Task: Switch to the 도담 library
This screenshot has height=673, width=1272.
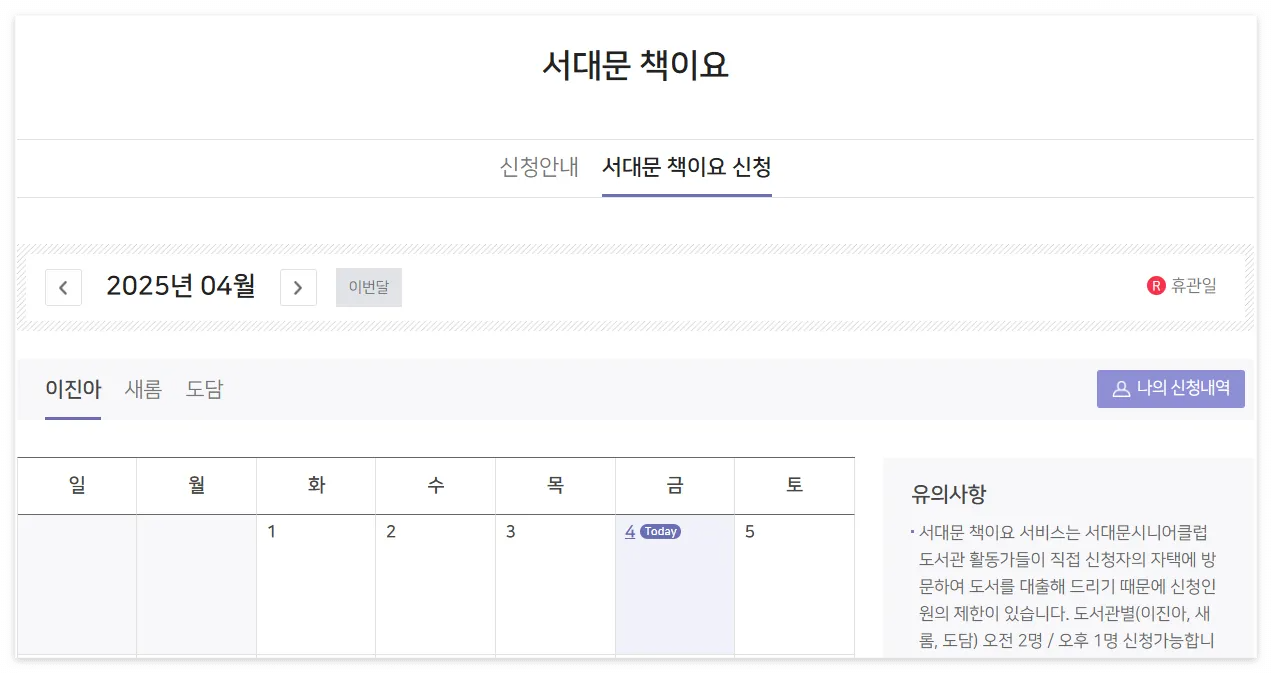Action: click(203, 389)
